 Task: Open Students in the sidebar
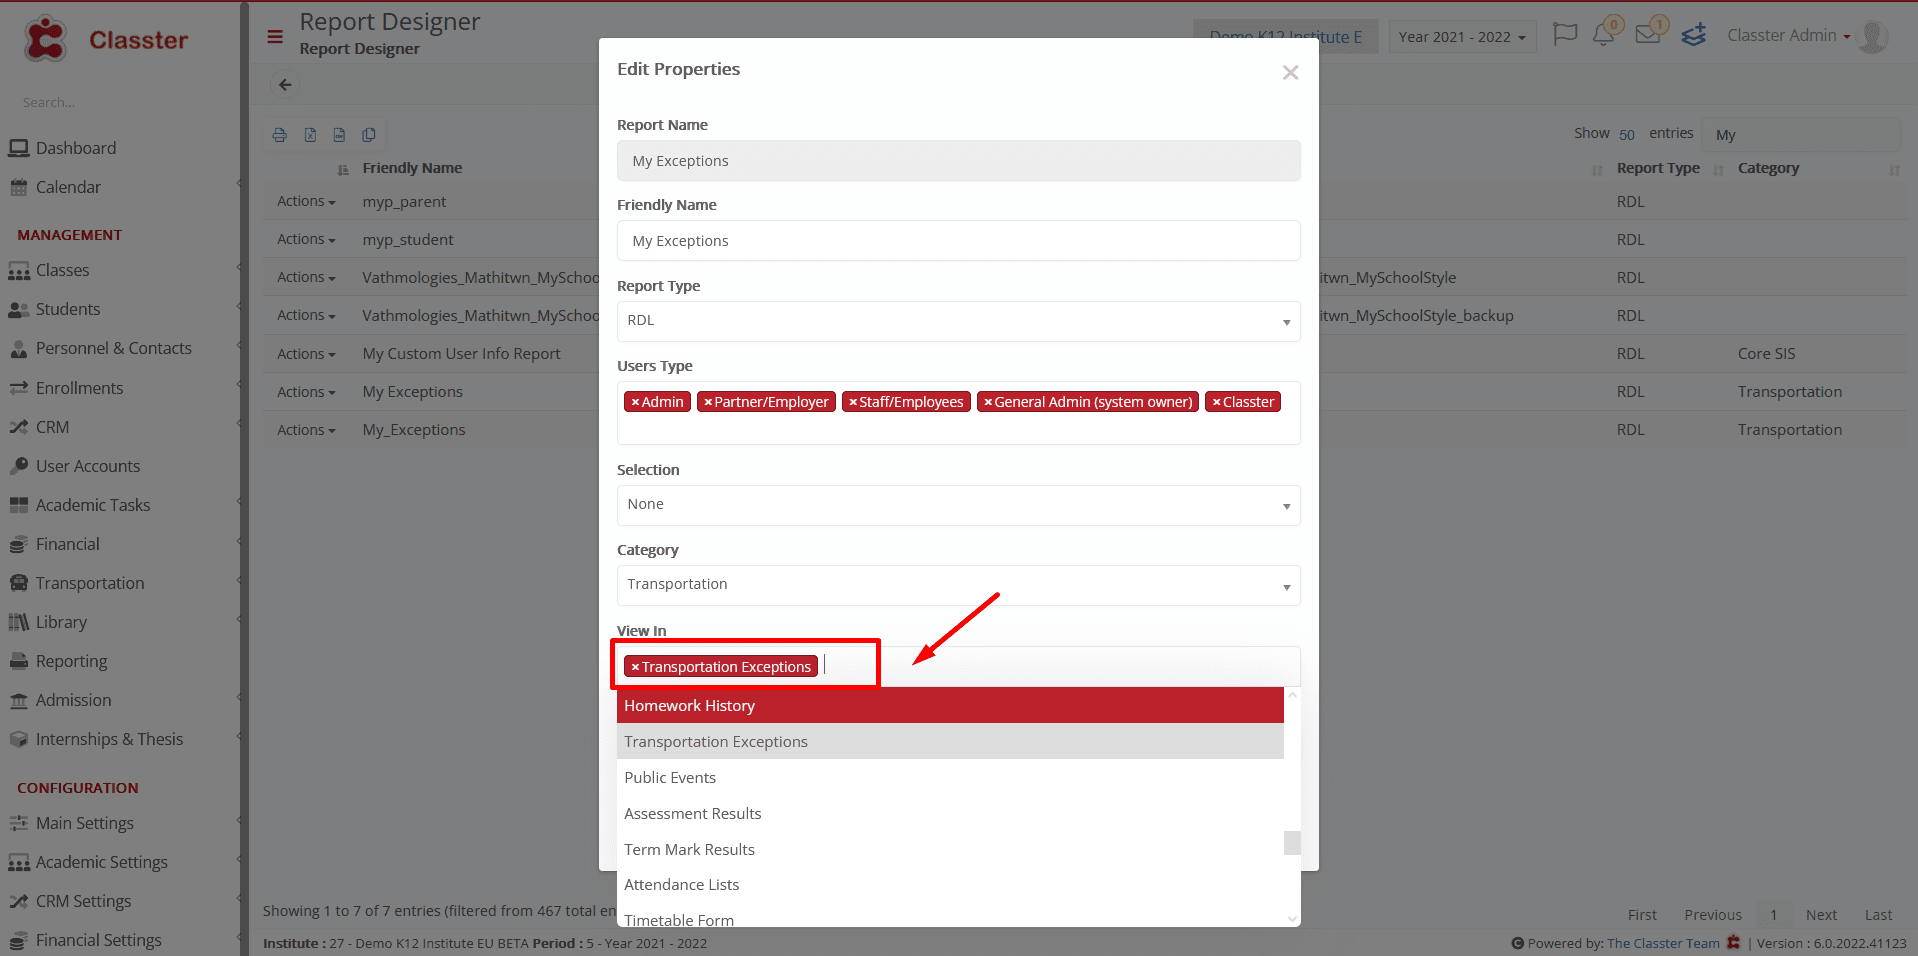click(x=68, y=309)
